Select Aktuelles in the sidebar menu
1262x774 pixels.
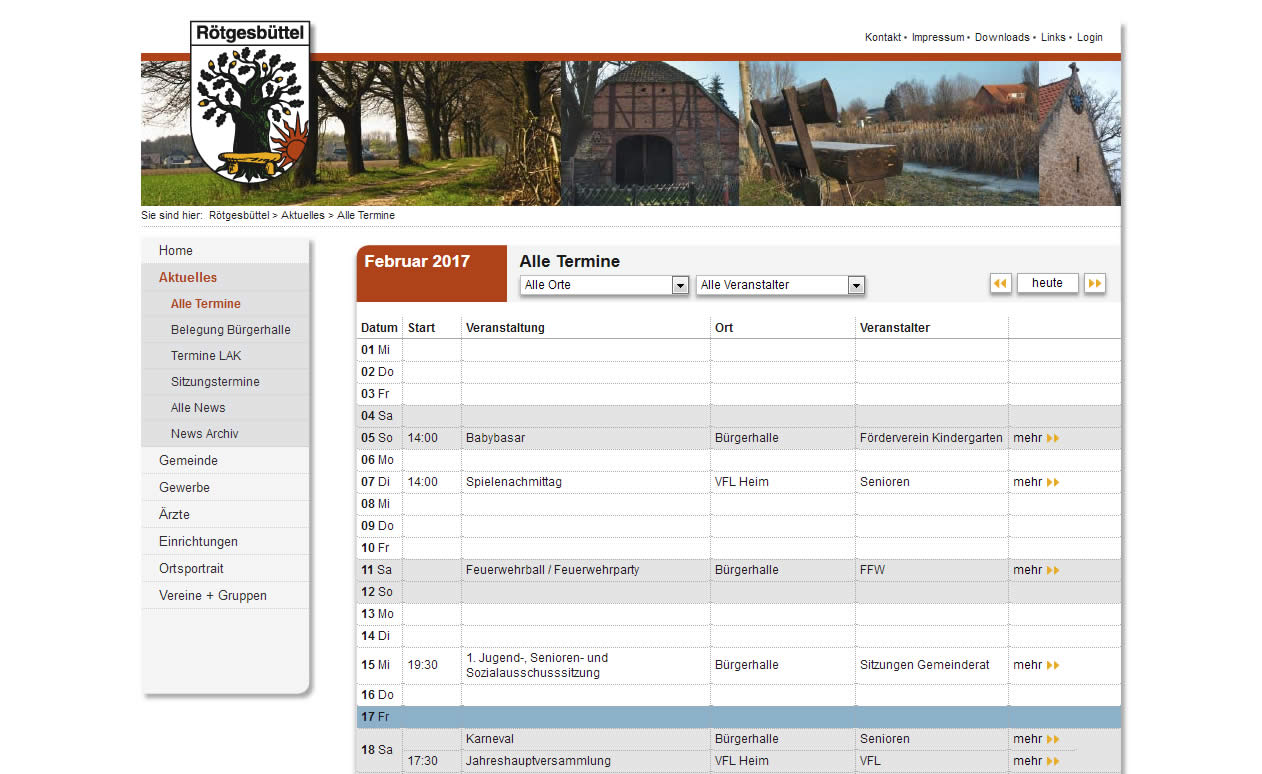[226, 277]
